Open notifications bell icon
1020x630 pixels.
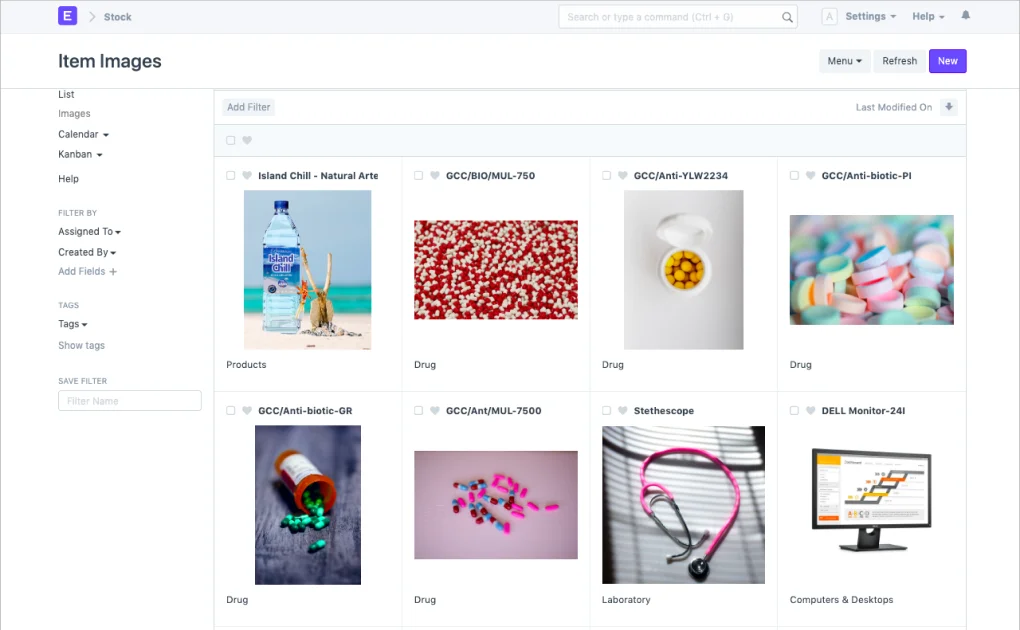click(965, 16)
